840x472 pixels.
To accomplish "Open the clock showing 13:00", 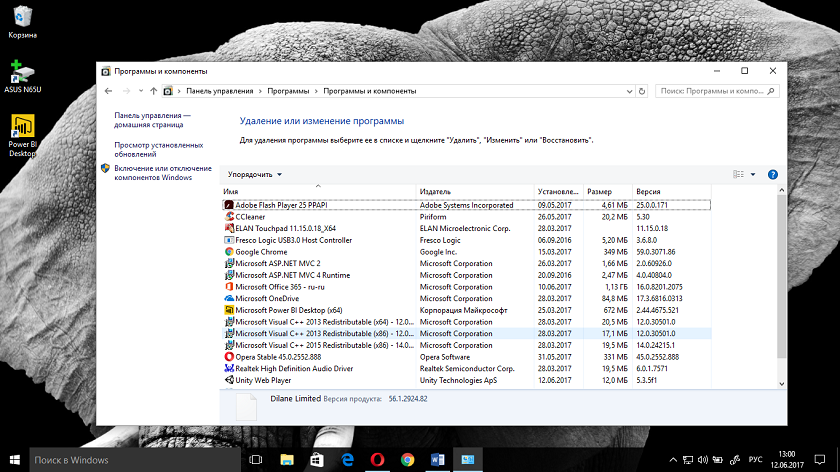I will [x=787, y=460].
